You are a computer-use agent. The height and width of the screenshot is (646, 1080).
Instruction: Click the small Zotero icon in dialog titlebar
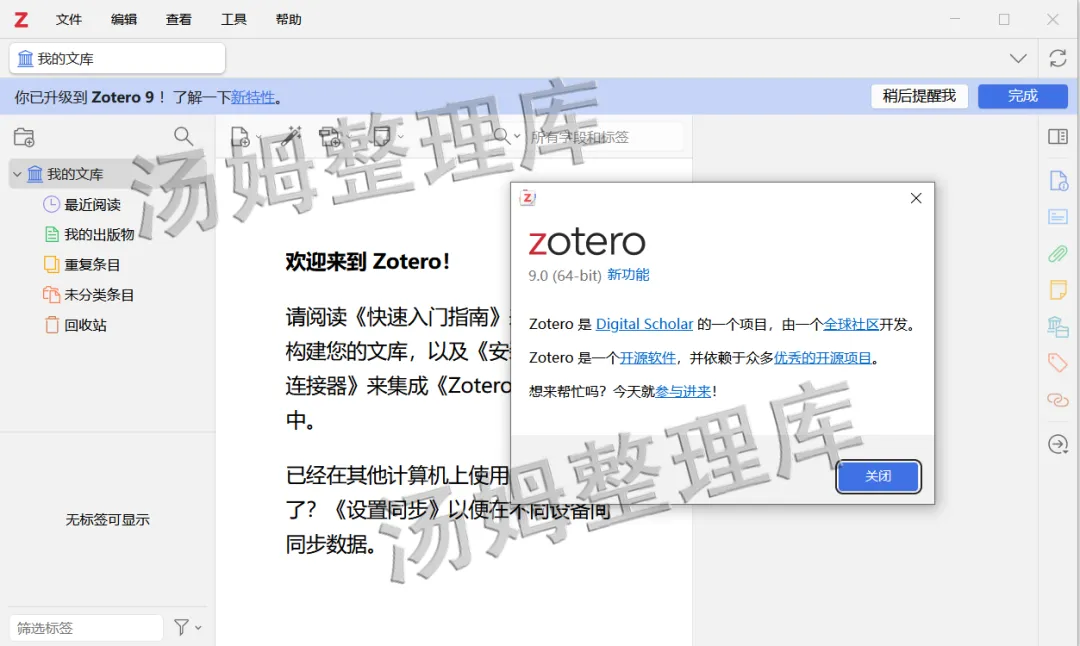[528, 198]
